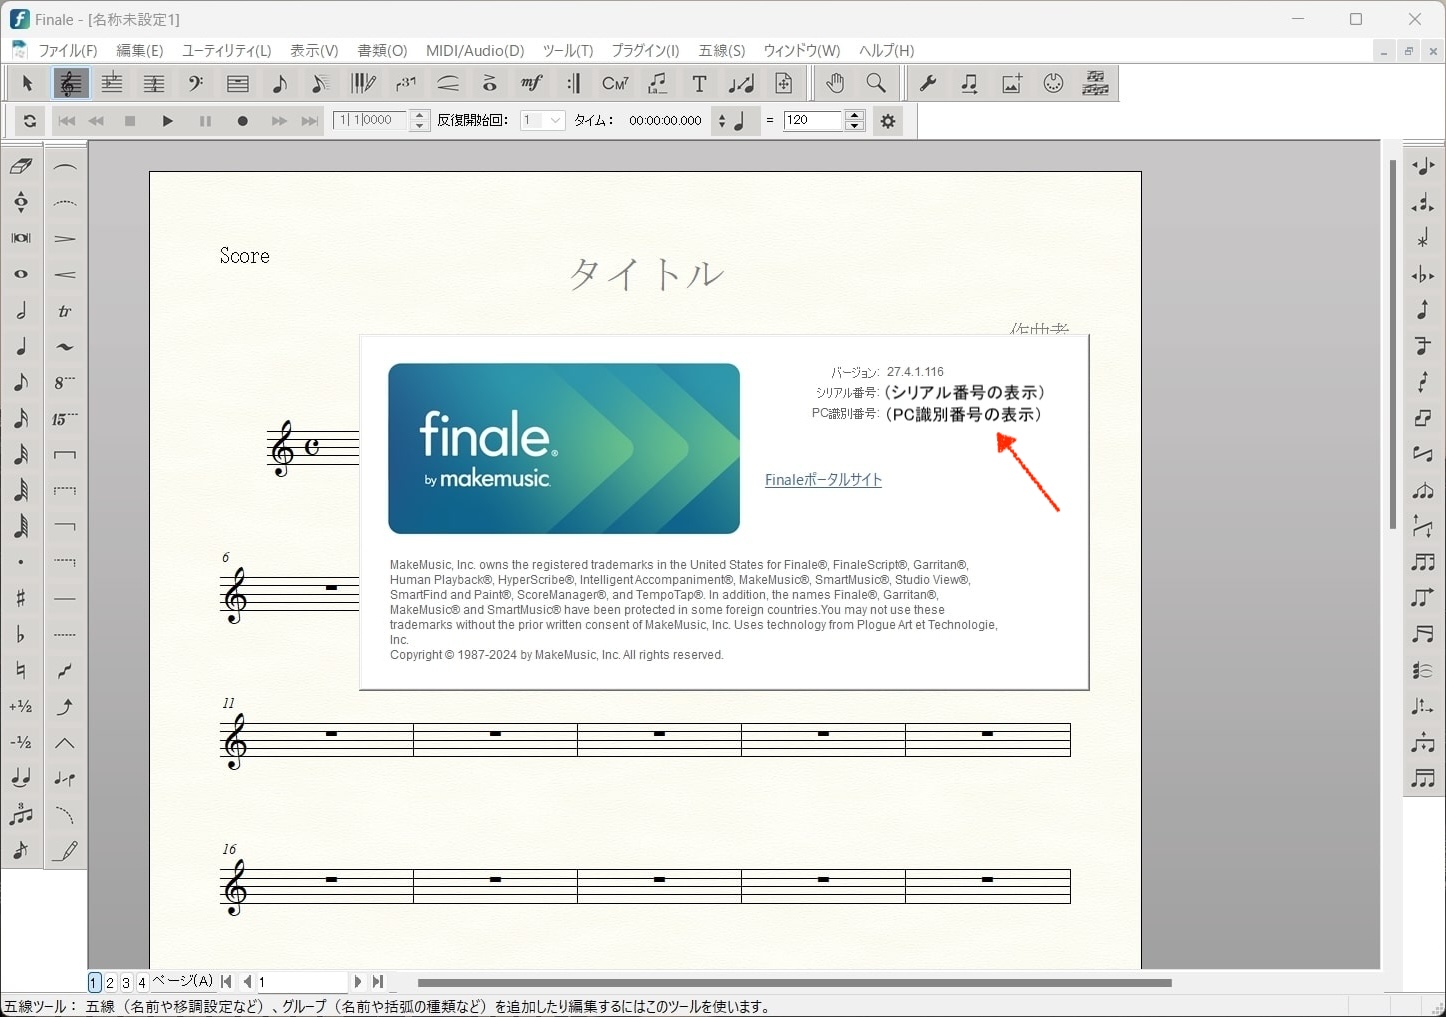Viewport: 1446px width, 1017px height.
Task: Open the MIDI/Audio(D) menu
Action: coord(475,50)
